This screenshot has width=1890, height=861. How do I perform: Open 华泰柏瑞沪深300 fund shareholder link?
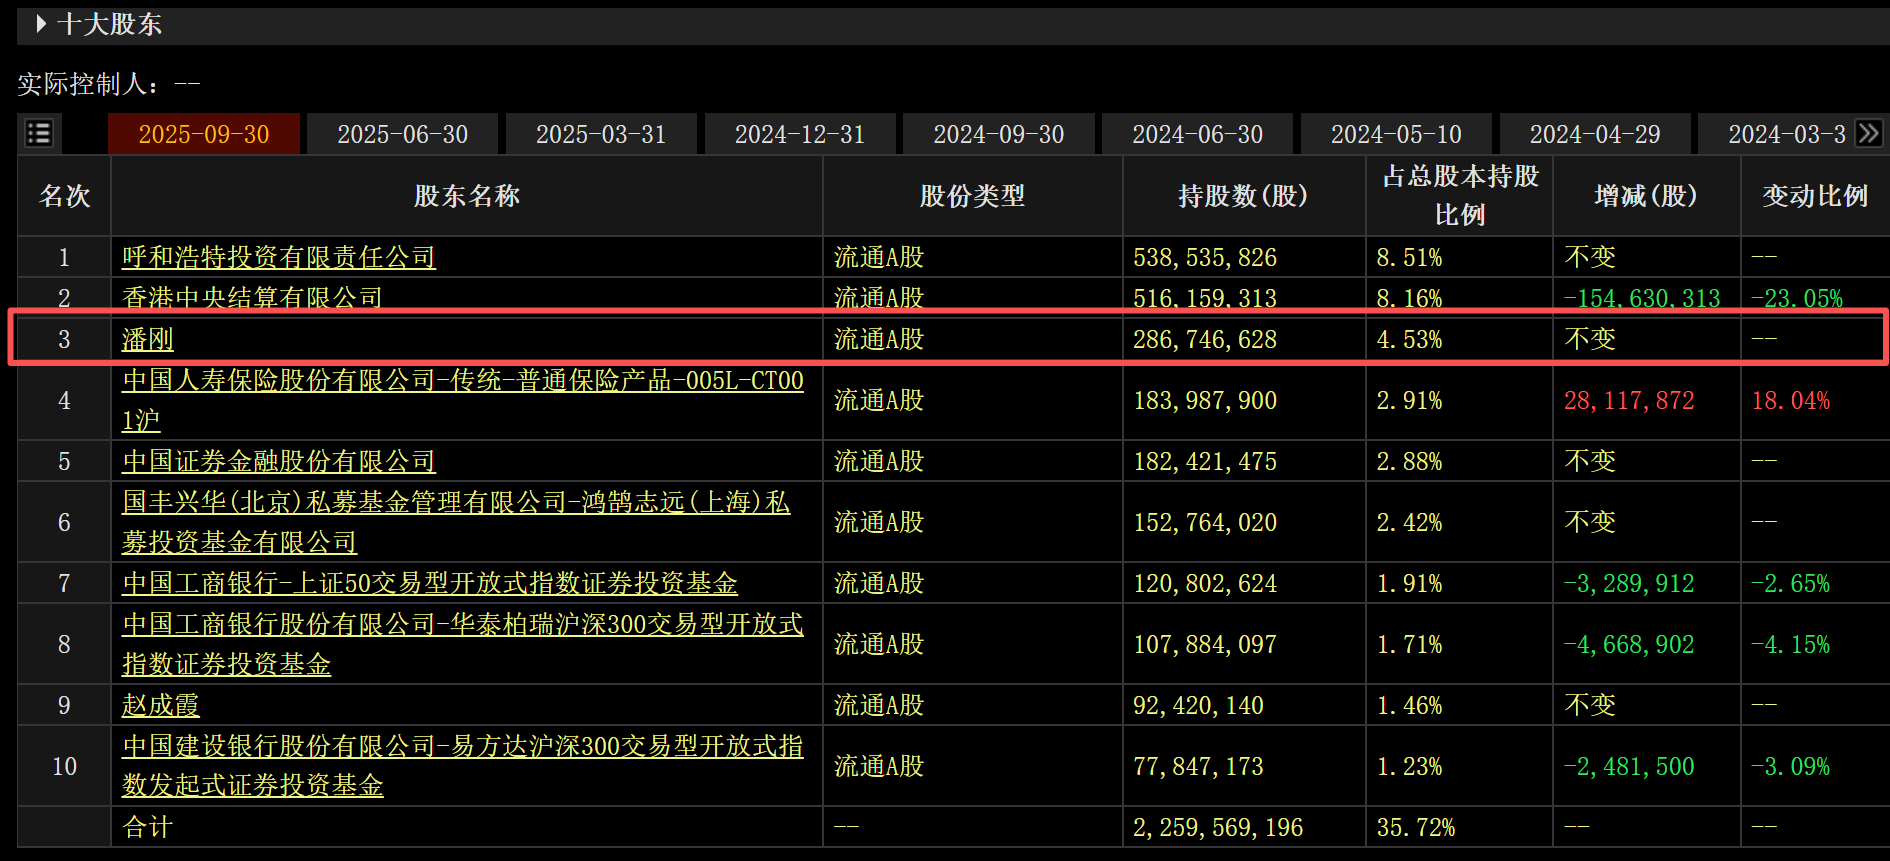pos(463,644)
